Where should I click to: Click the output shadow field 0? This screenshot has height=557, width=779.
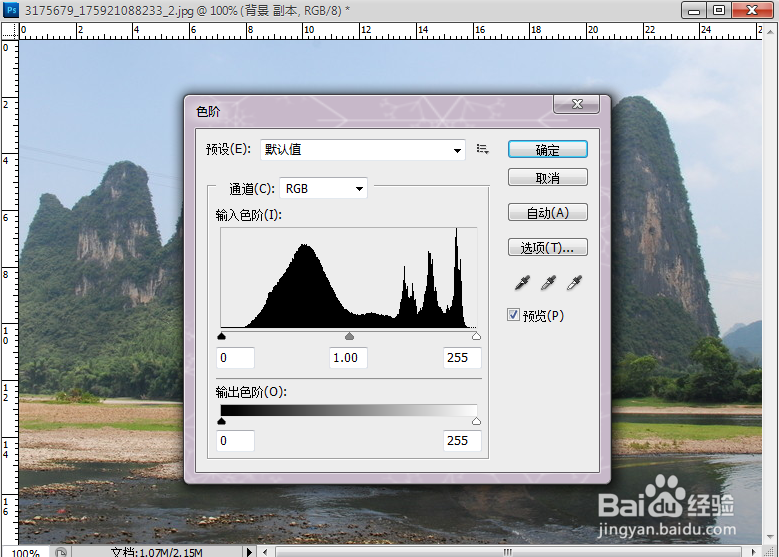[x=235, y=441]
